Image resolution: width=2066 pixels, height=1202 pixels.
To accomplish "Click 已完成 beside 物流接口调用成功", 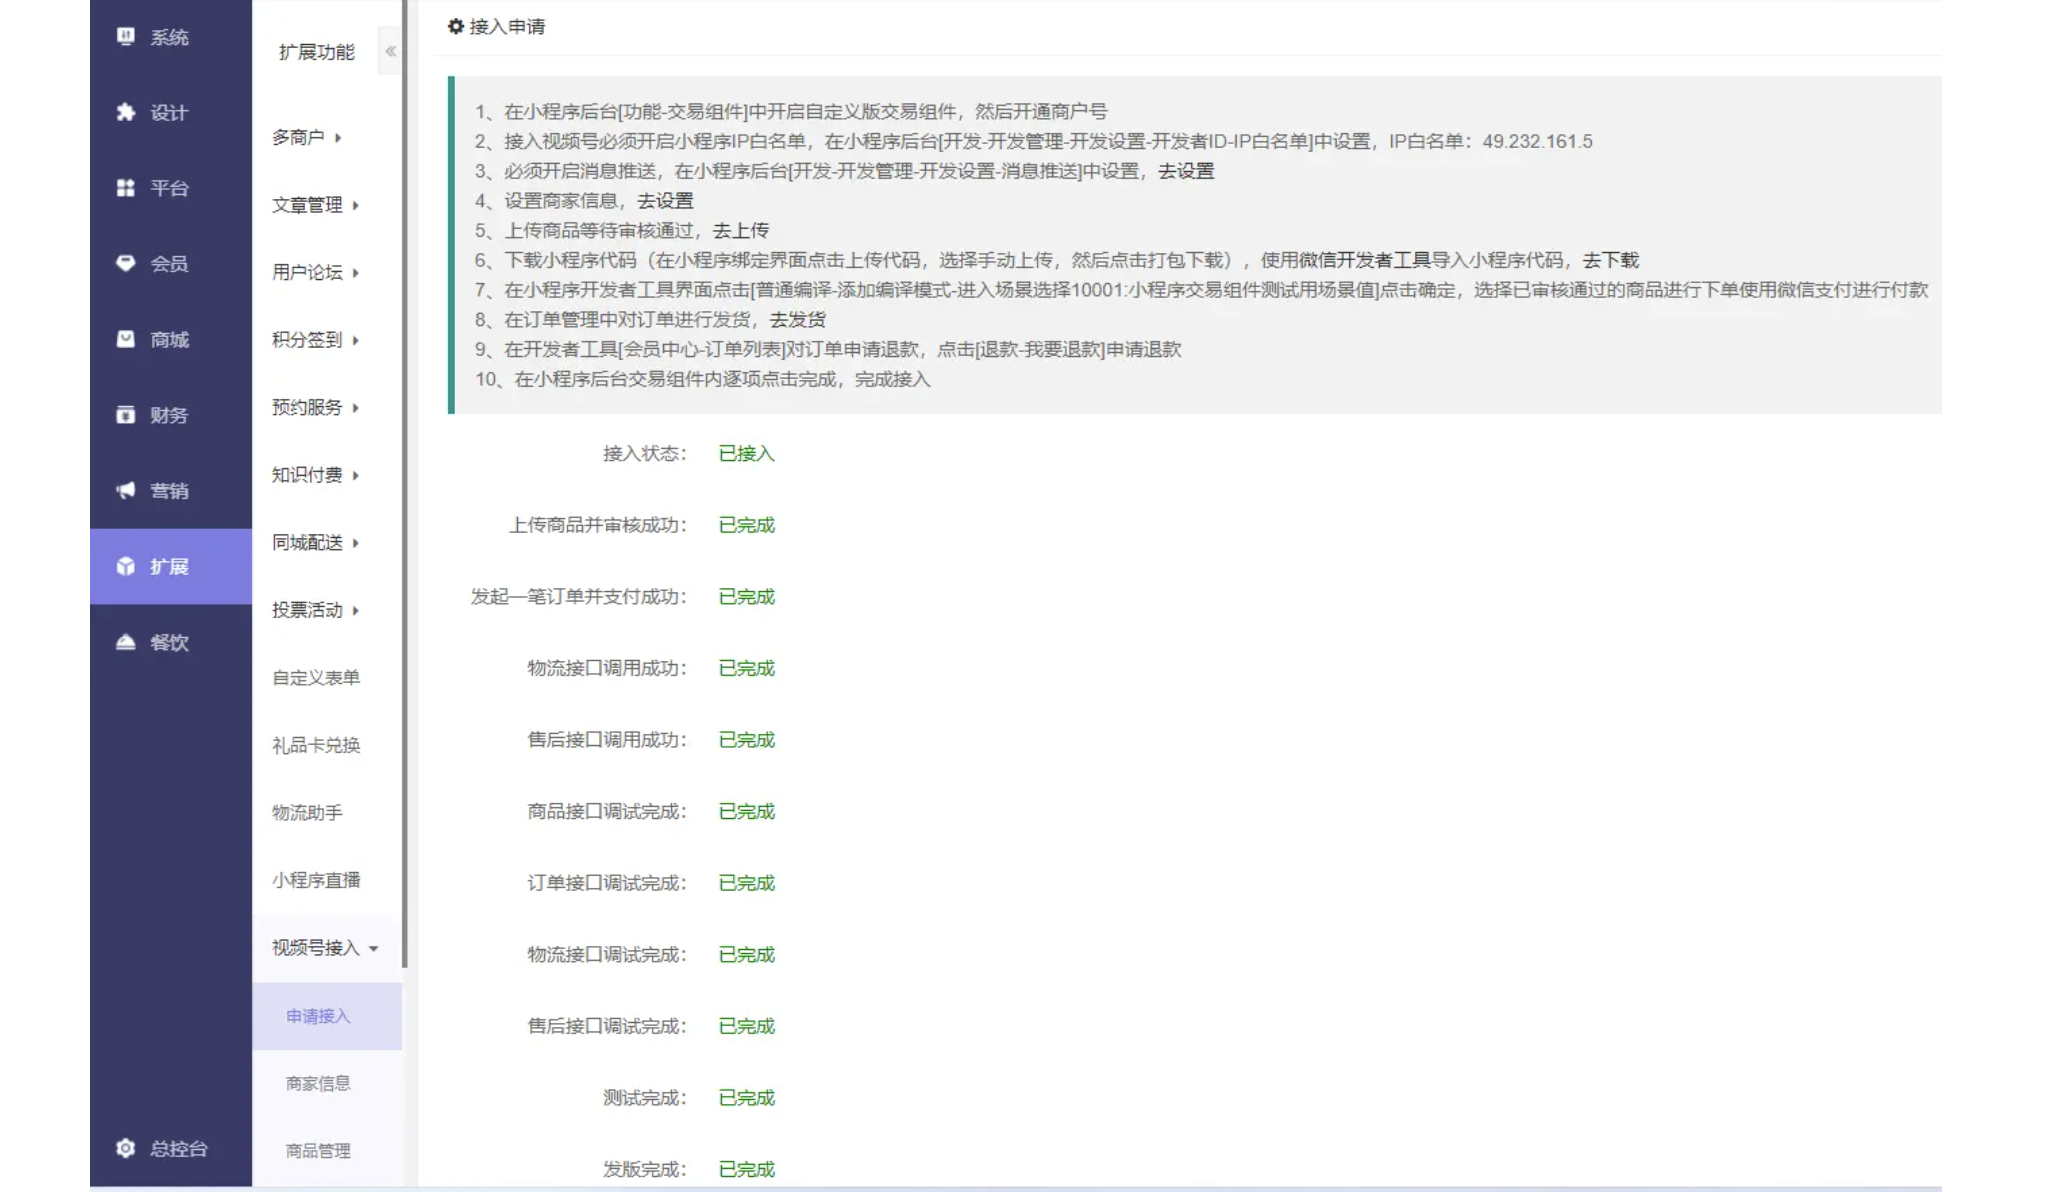I will pos(746,668).
